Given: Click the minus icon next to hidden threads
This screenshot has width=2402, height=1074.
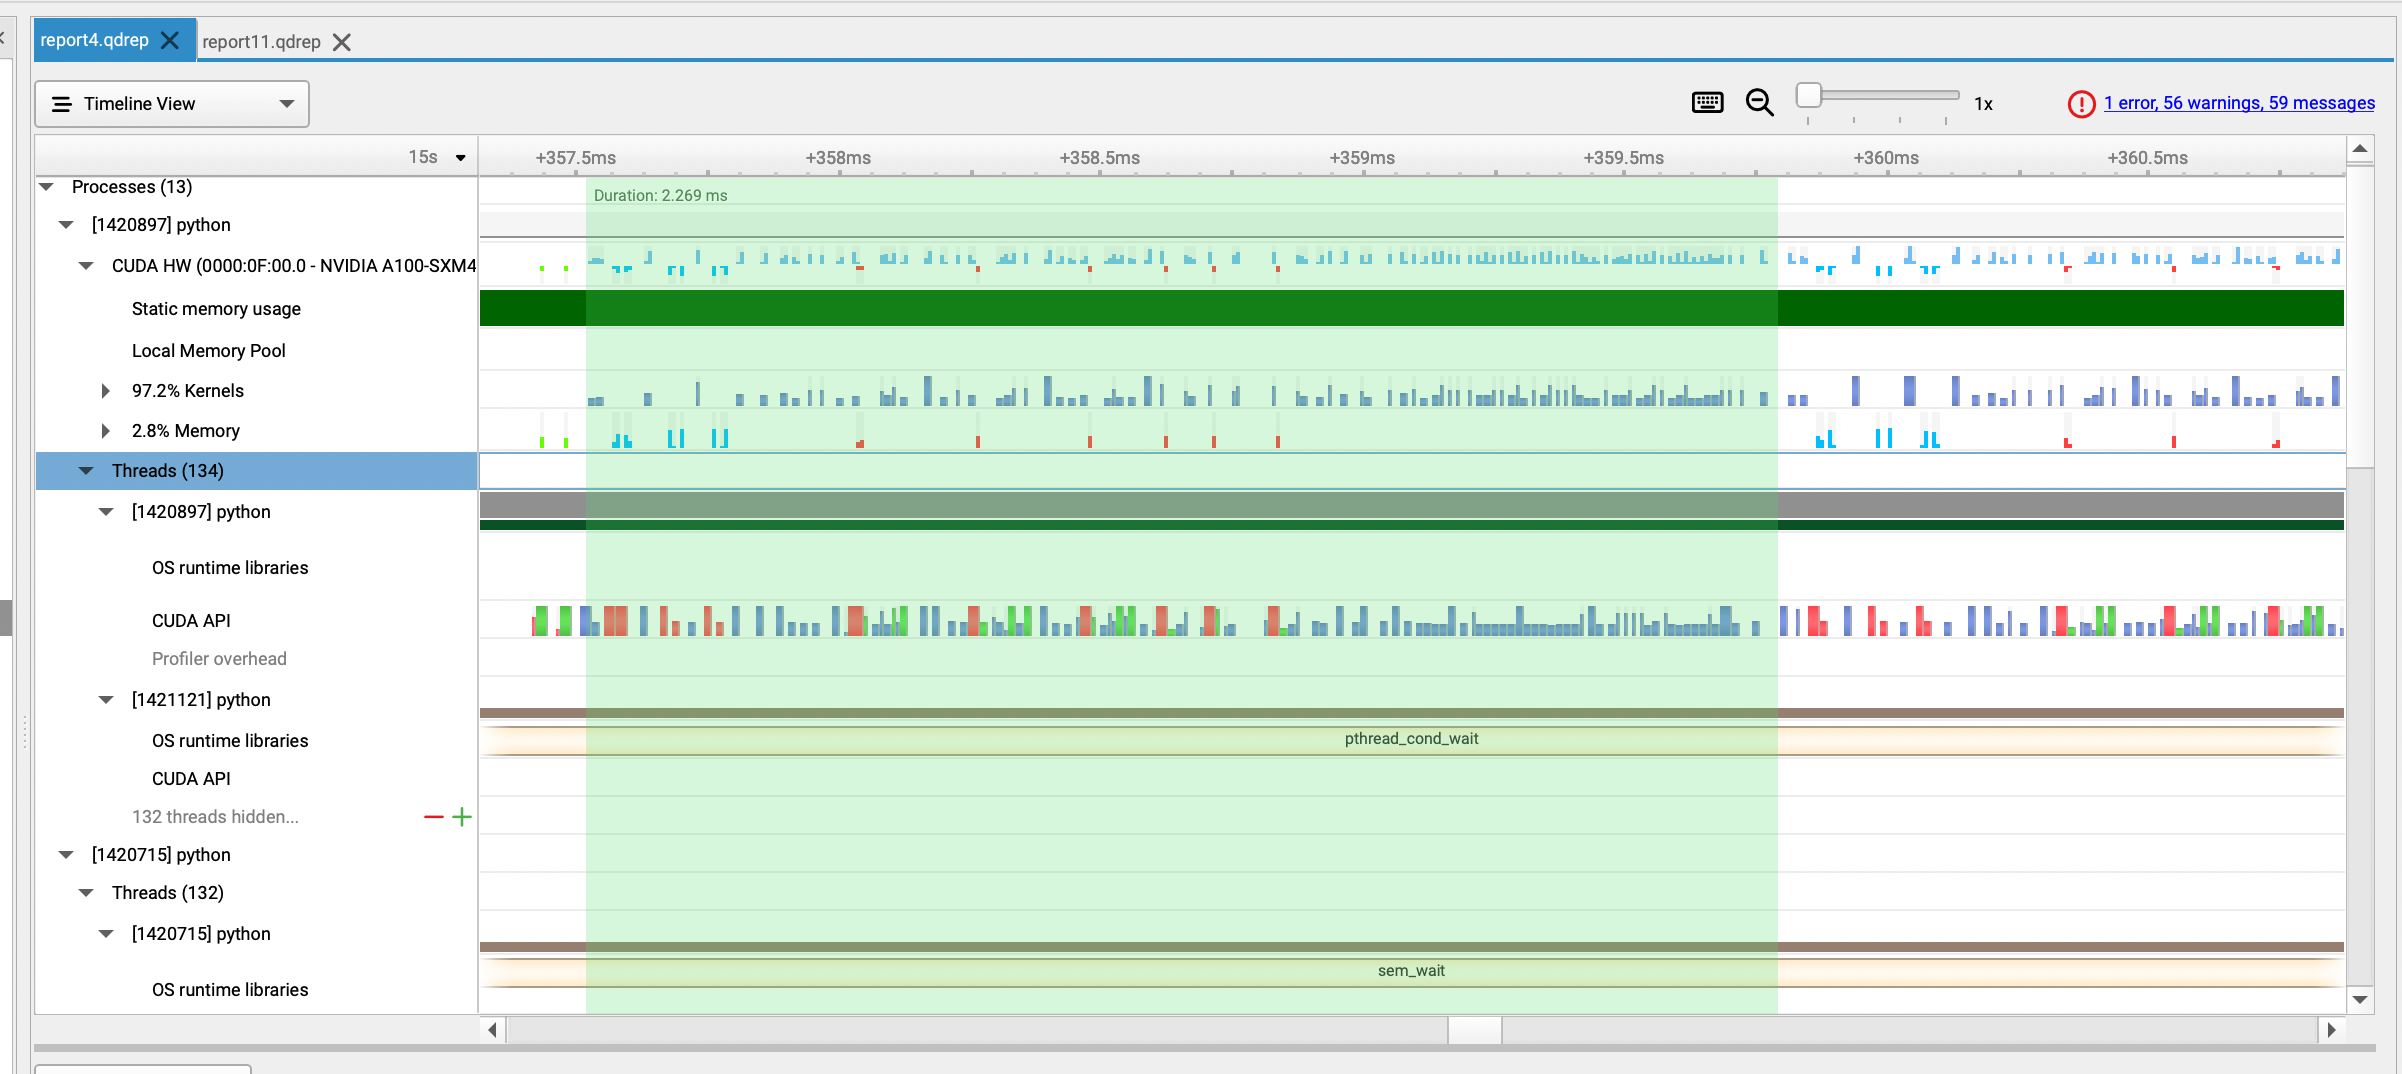Looking at the screenshot, I should 433,817.
